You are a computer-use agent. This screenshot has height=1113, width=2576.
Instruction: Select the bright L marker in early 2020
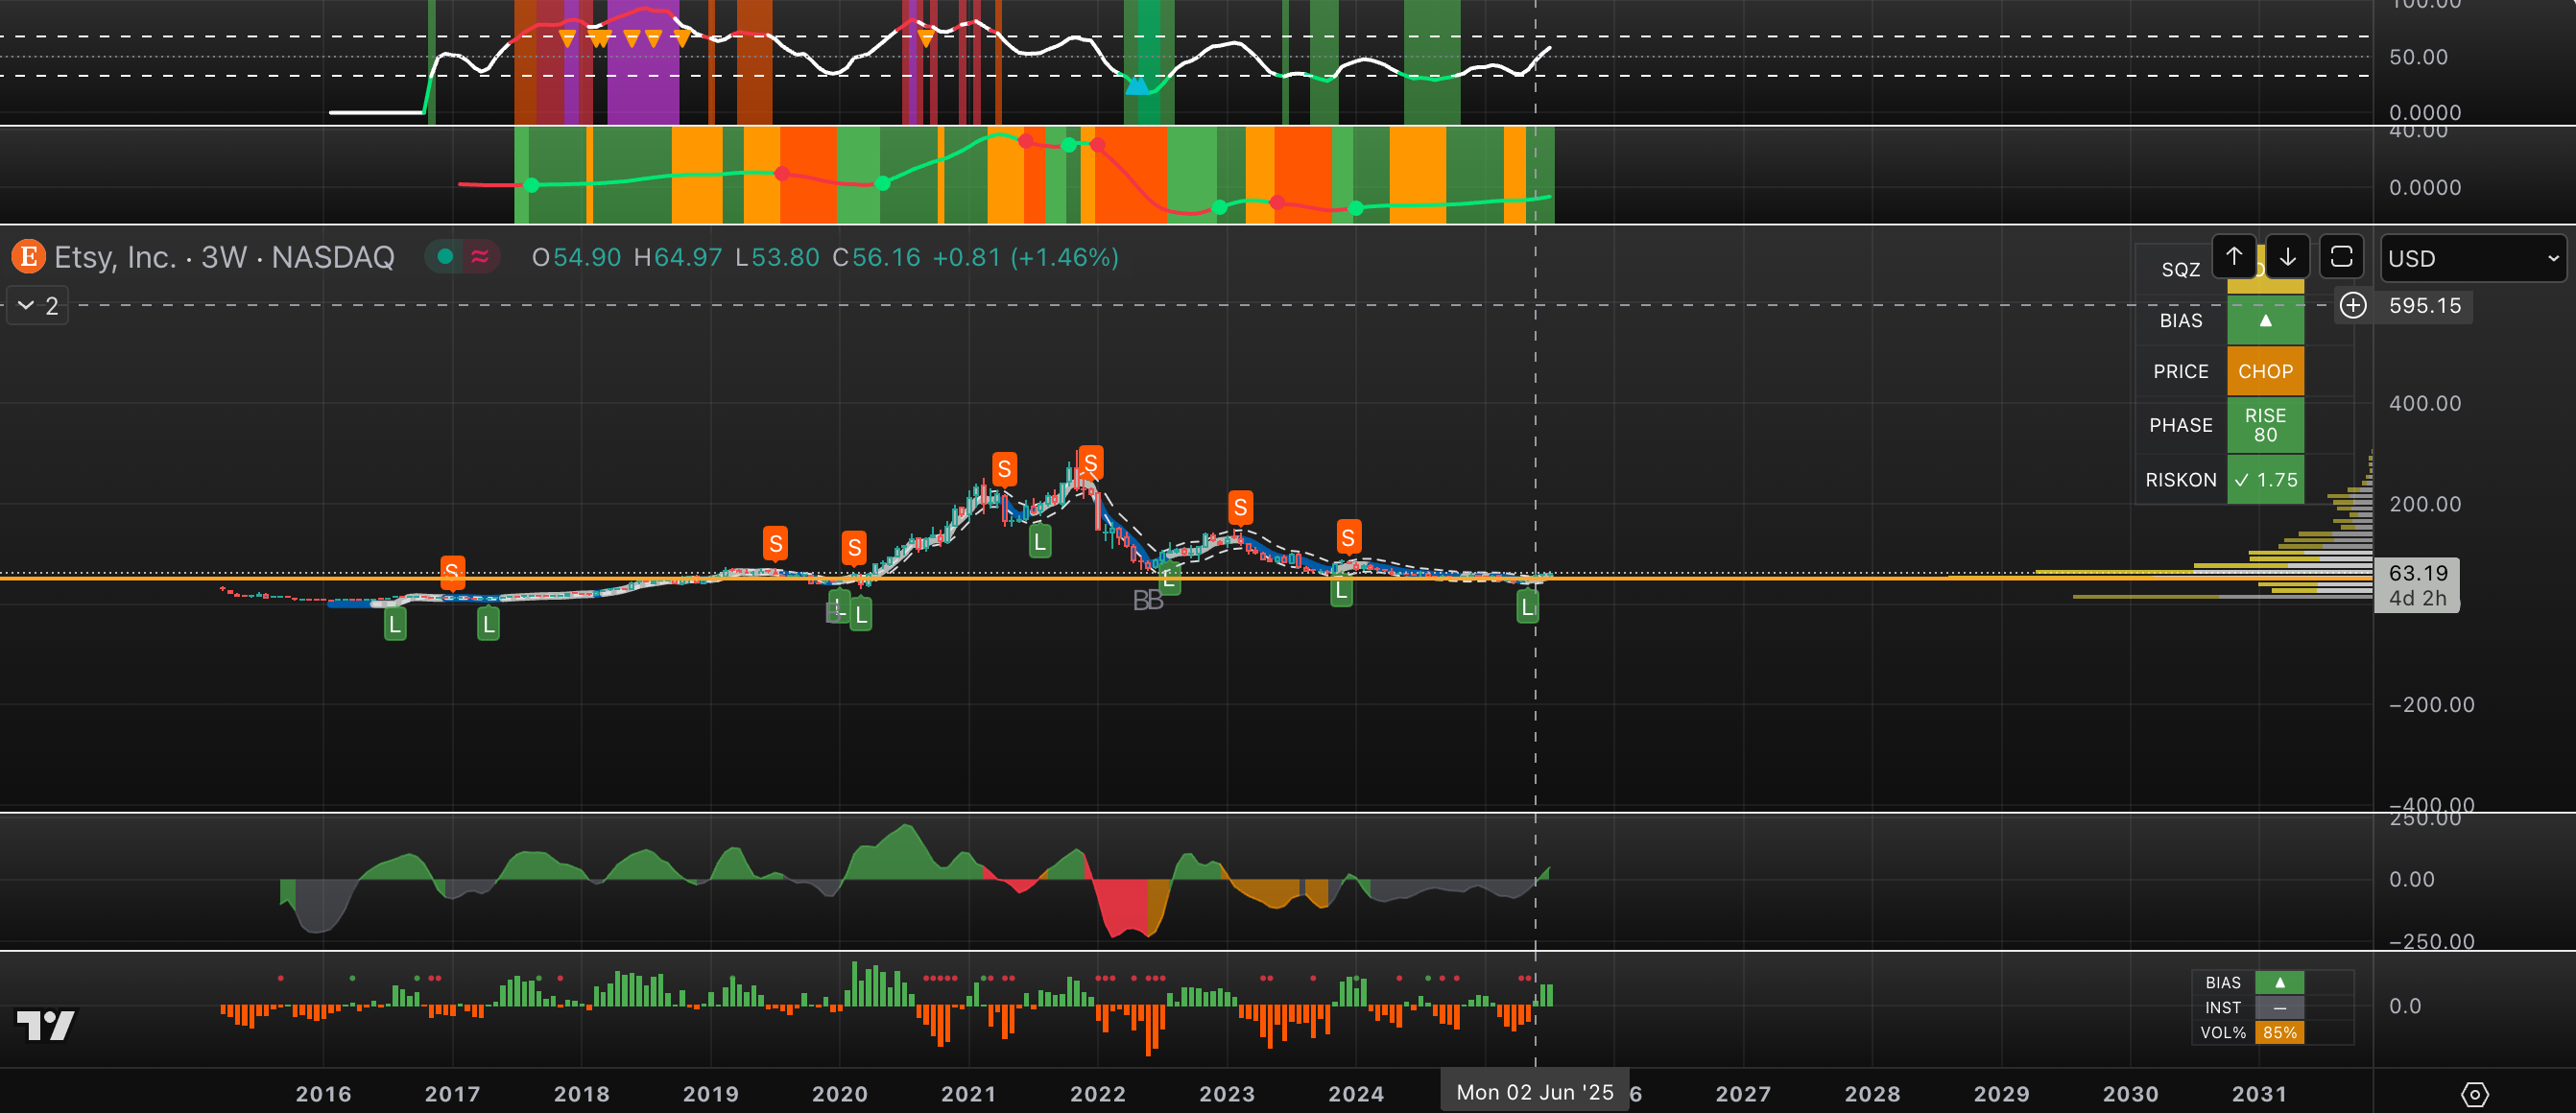point(861,615)
